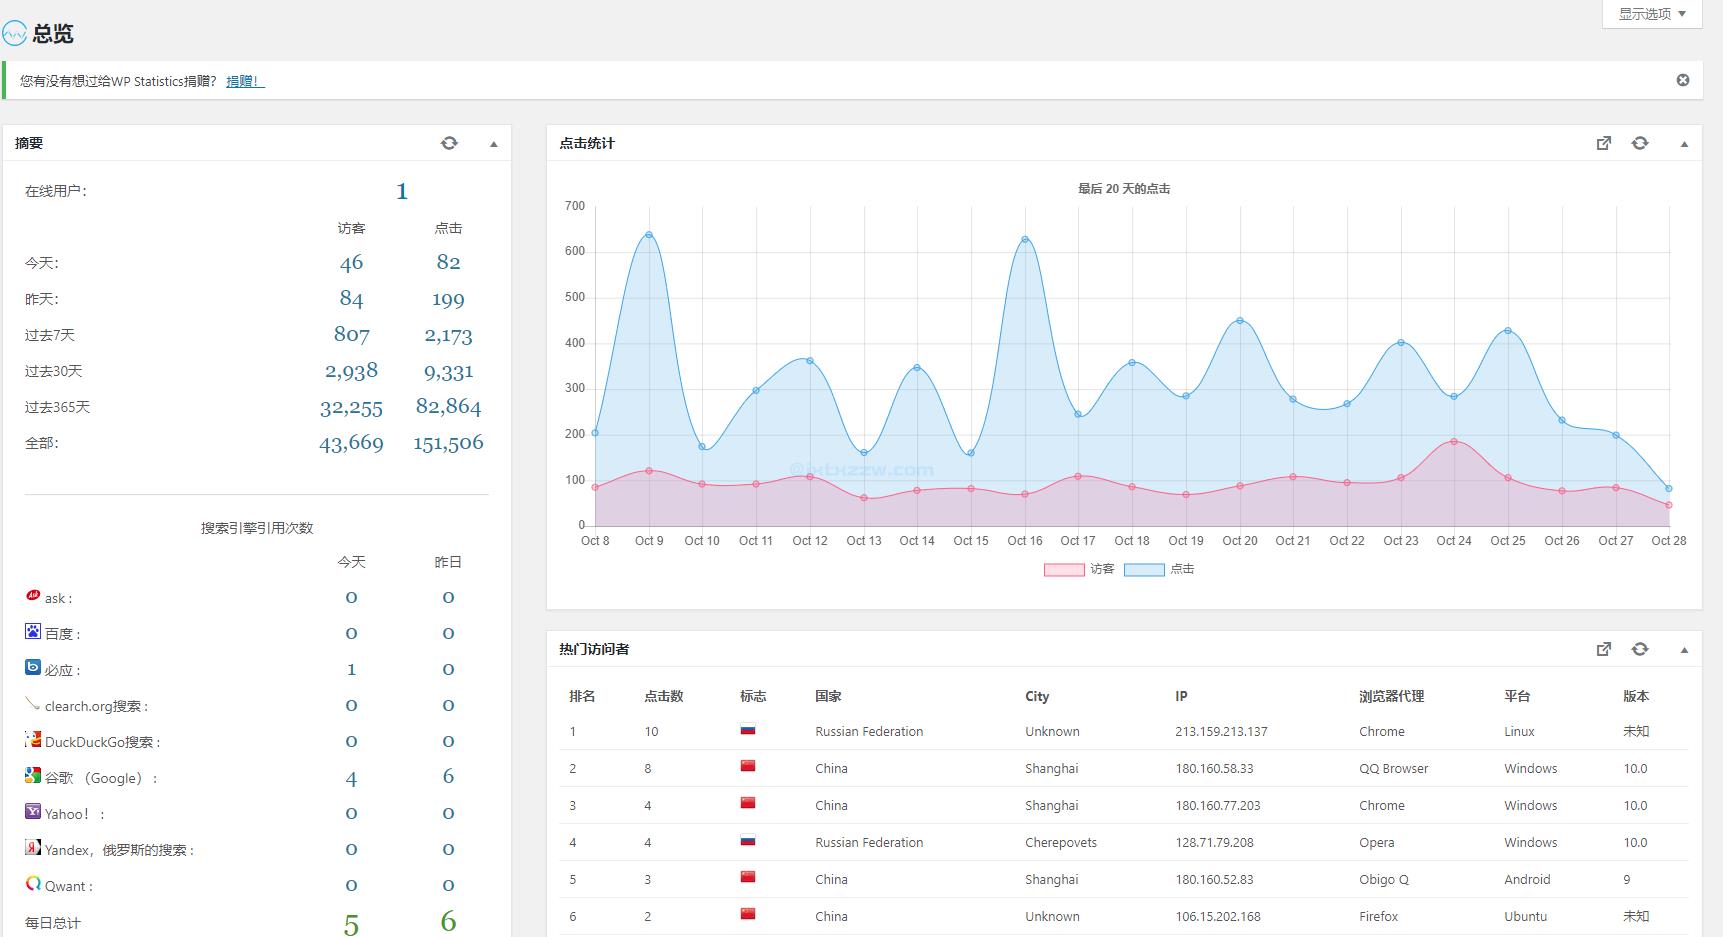Click the DuckDuckGo search icon
Viewport: 1723px width, 937px height.
click(x=33, y=739)
